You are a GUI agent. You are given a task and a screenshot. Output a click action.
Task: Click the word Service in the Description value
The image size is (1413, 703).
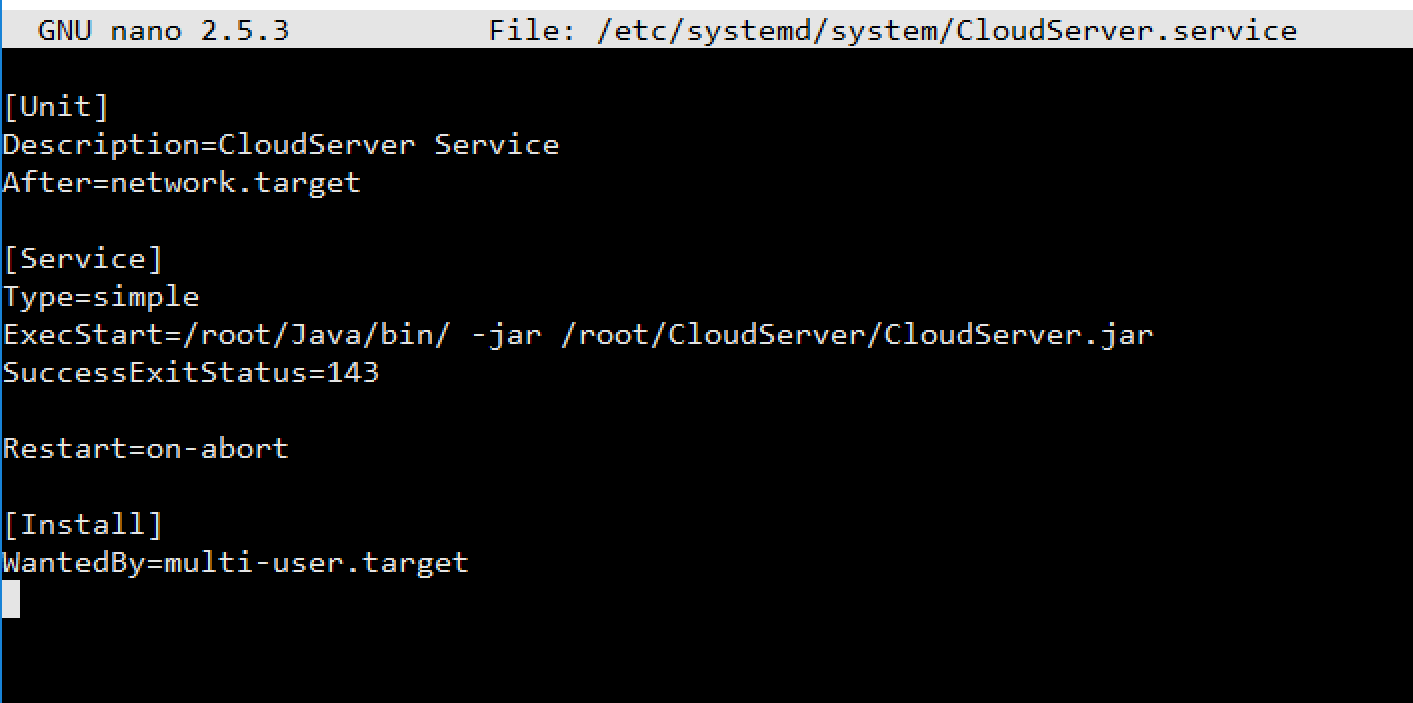pos(496,145)
